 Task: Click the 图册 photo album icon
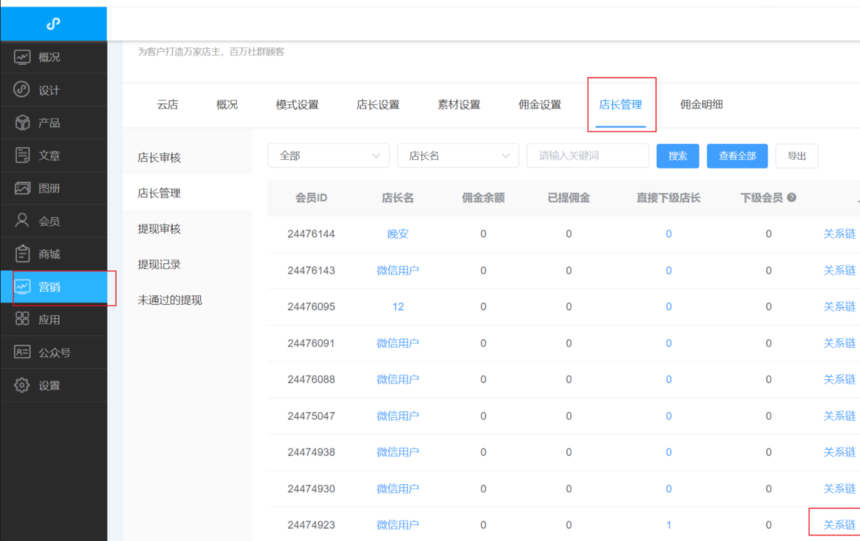[x=22, y=188]
